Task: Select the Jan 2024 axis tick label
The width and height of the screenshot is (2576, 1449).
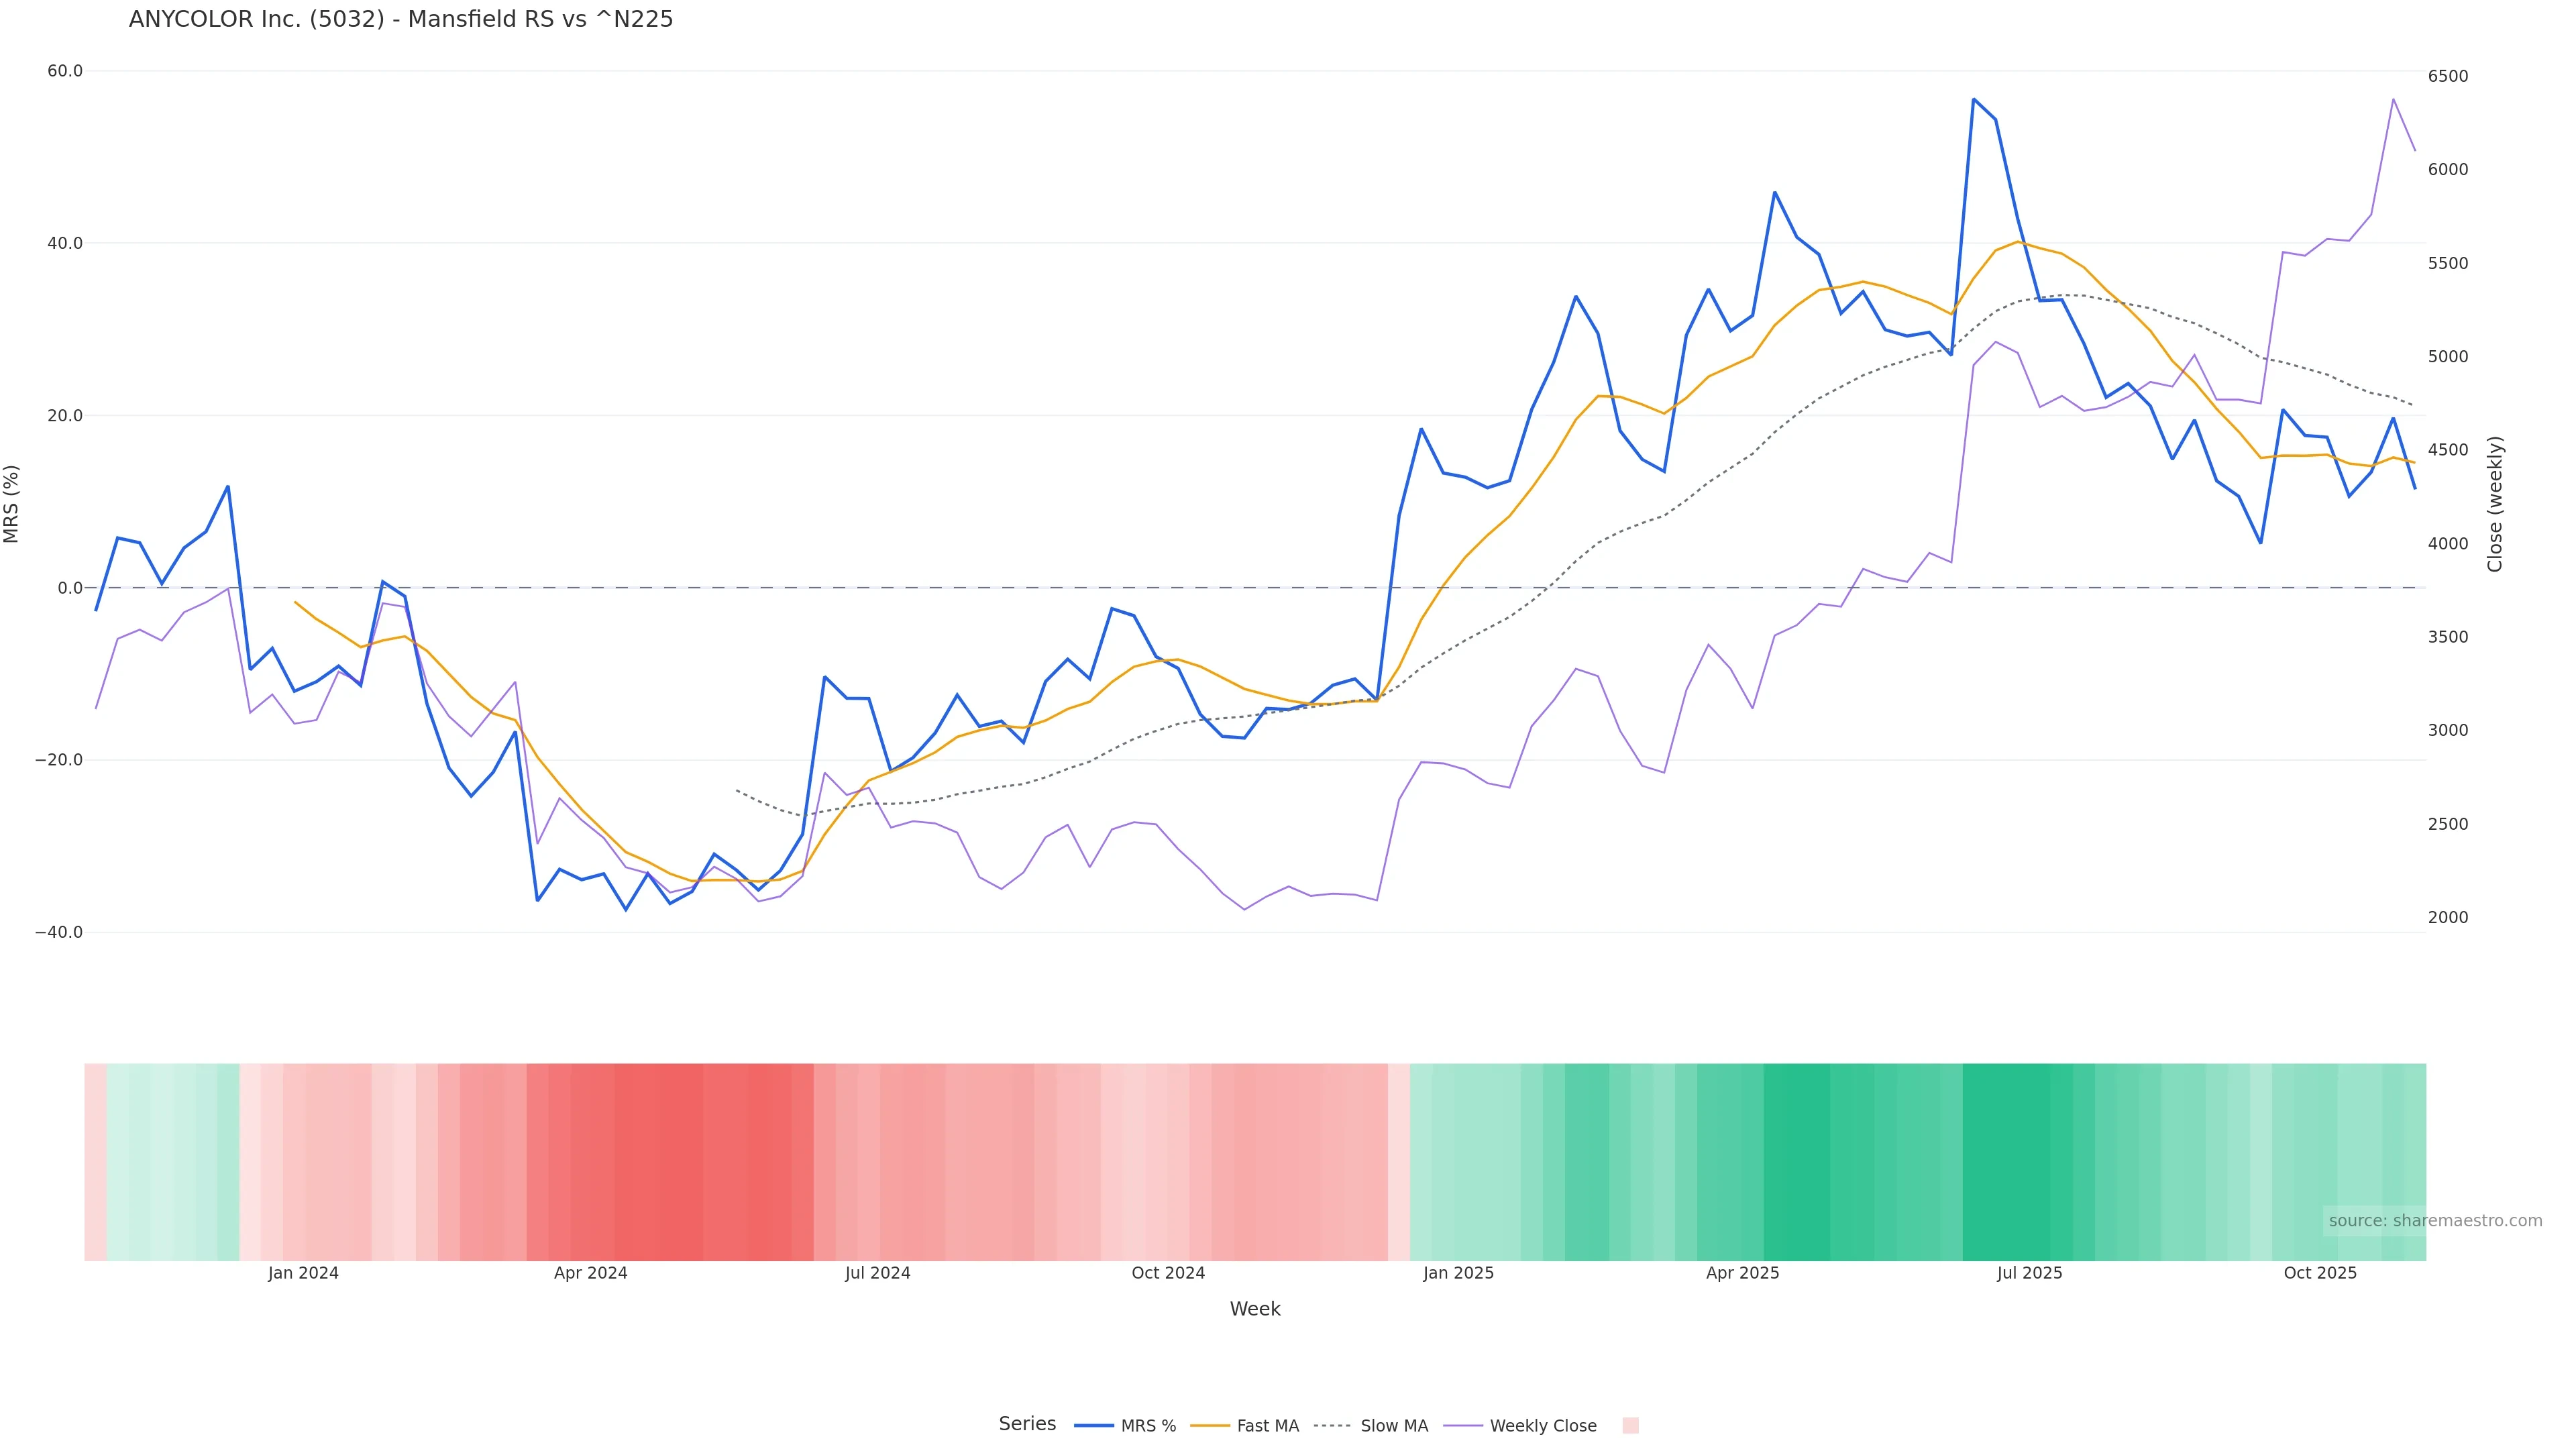Action: coord(303,1273)
